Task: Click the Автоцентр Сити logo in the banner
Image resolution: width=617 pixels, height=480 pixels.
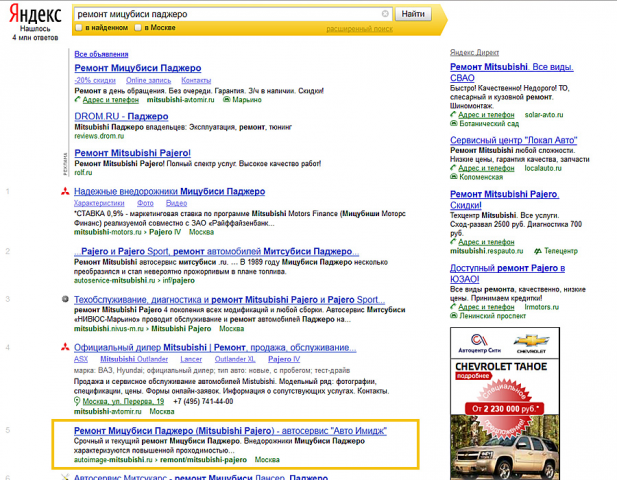Action: 479,343
